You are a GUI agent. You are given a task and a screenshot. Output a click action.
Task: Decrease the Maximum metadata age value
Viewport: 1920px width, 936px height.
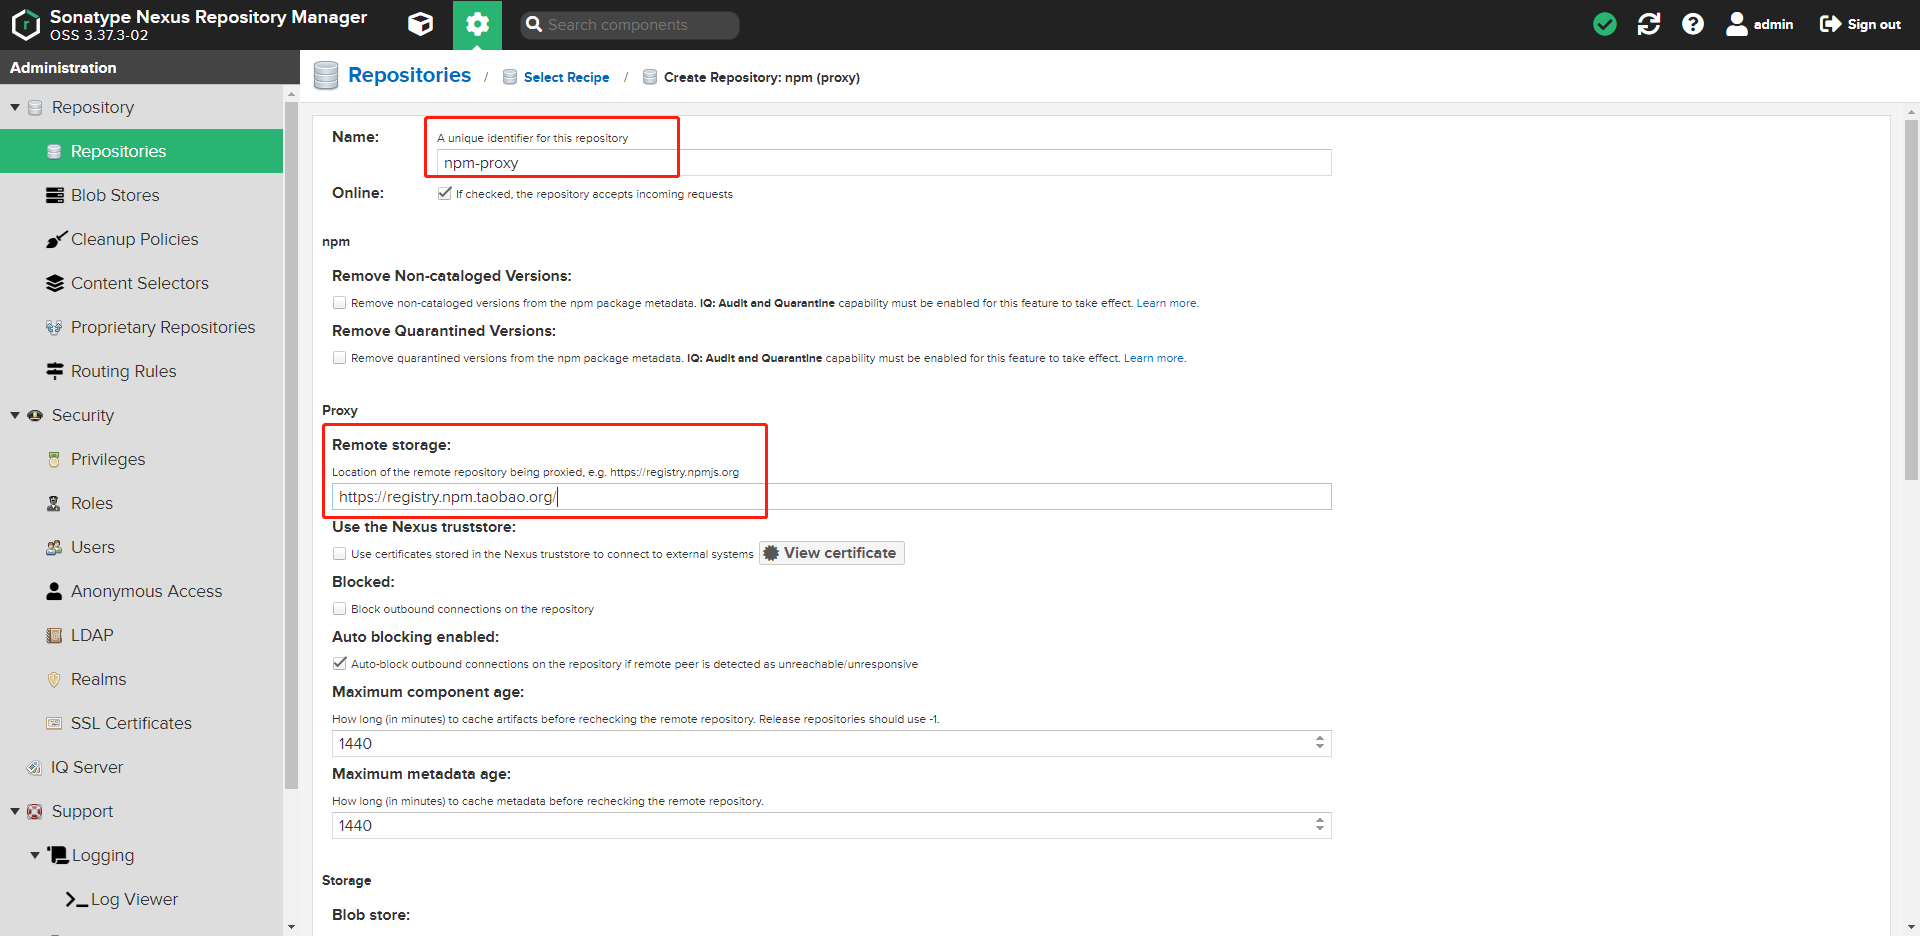pyautogui.click(x=1320, y=830)
